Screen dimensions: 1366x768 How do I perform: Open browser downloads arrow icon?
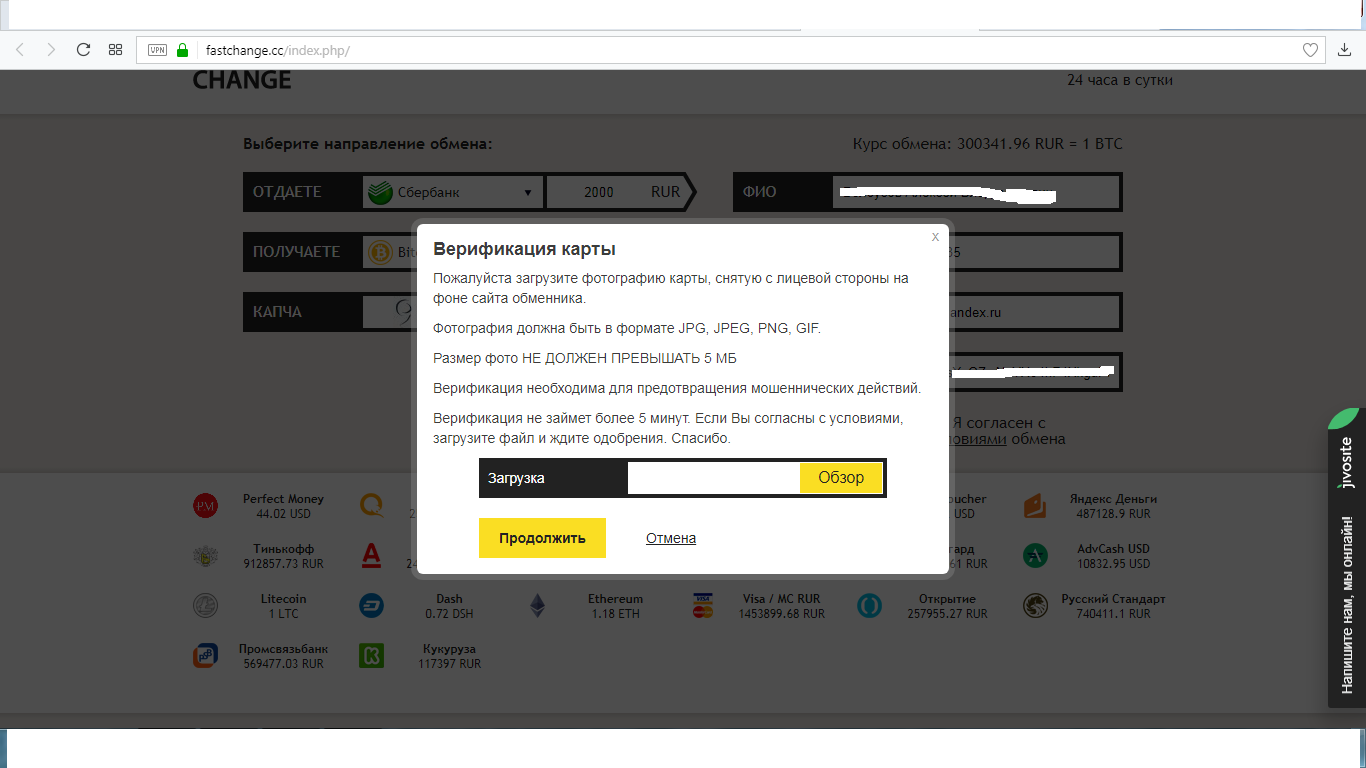(x=1344, y=50)
